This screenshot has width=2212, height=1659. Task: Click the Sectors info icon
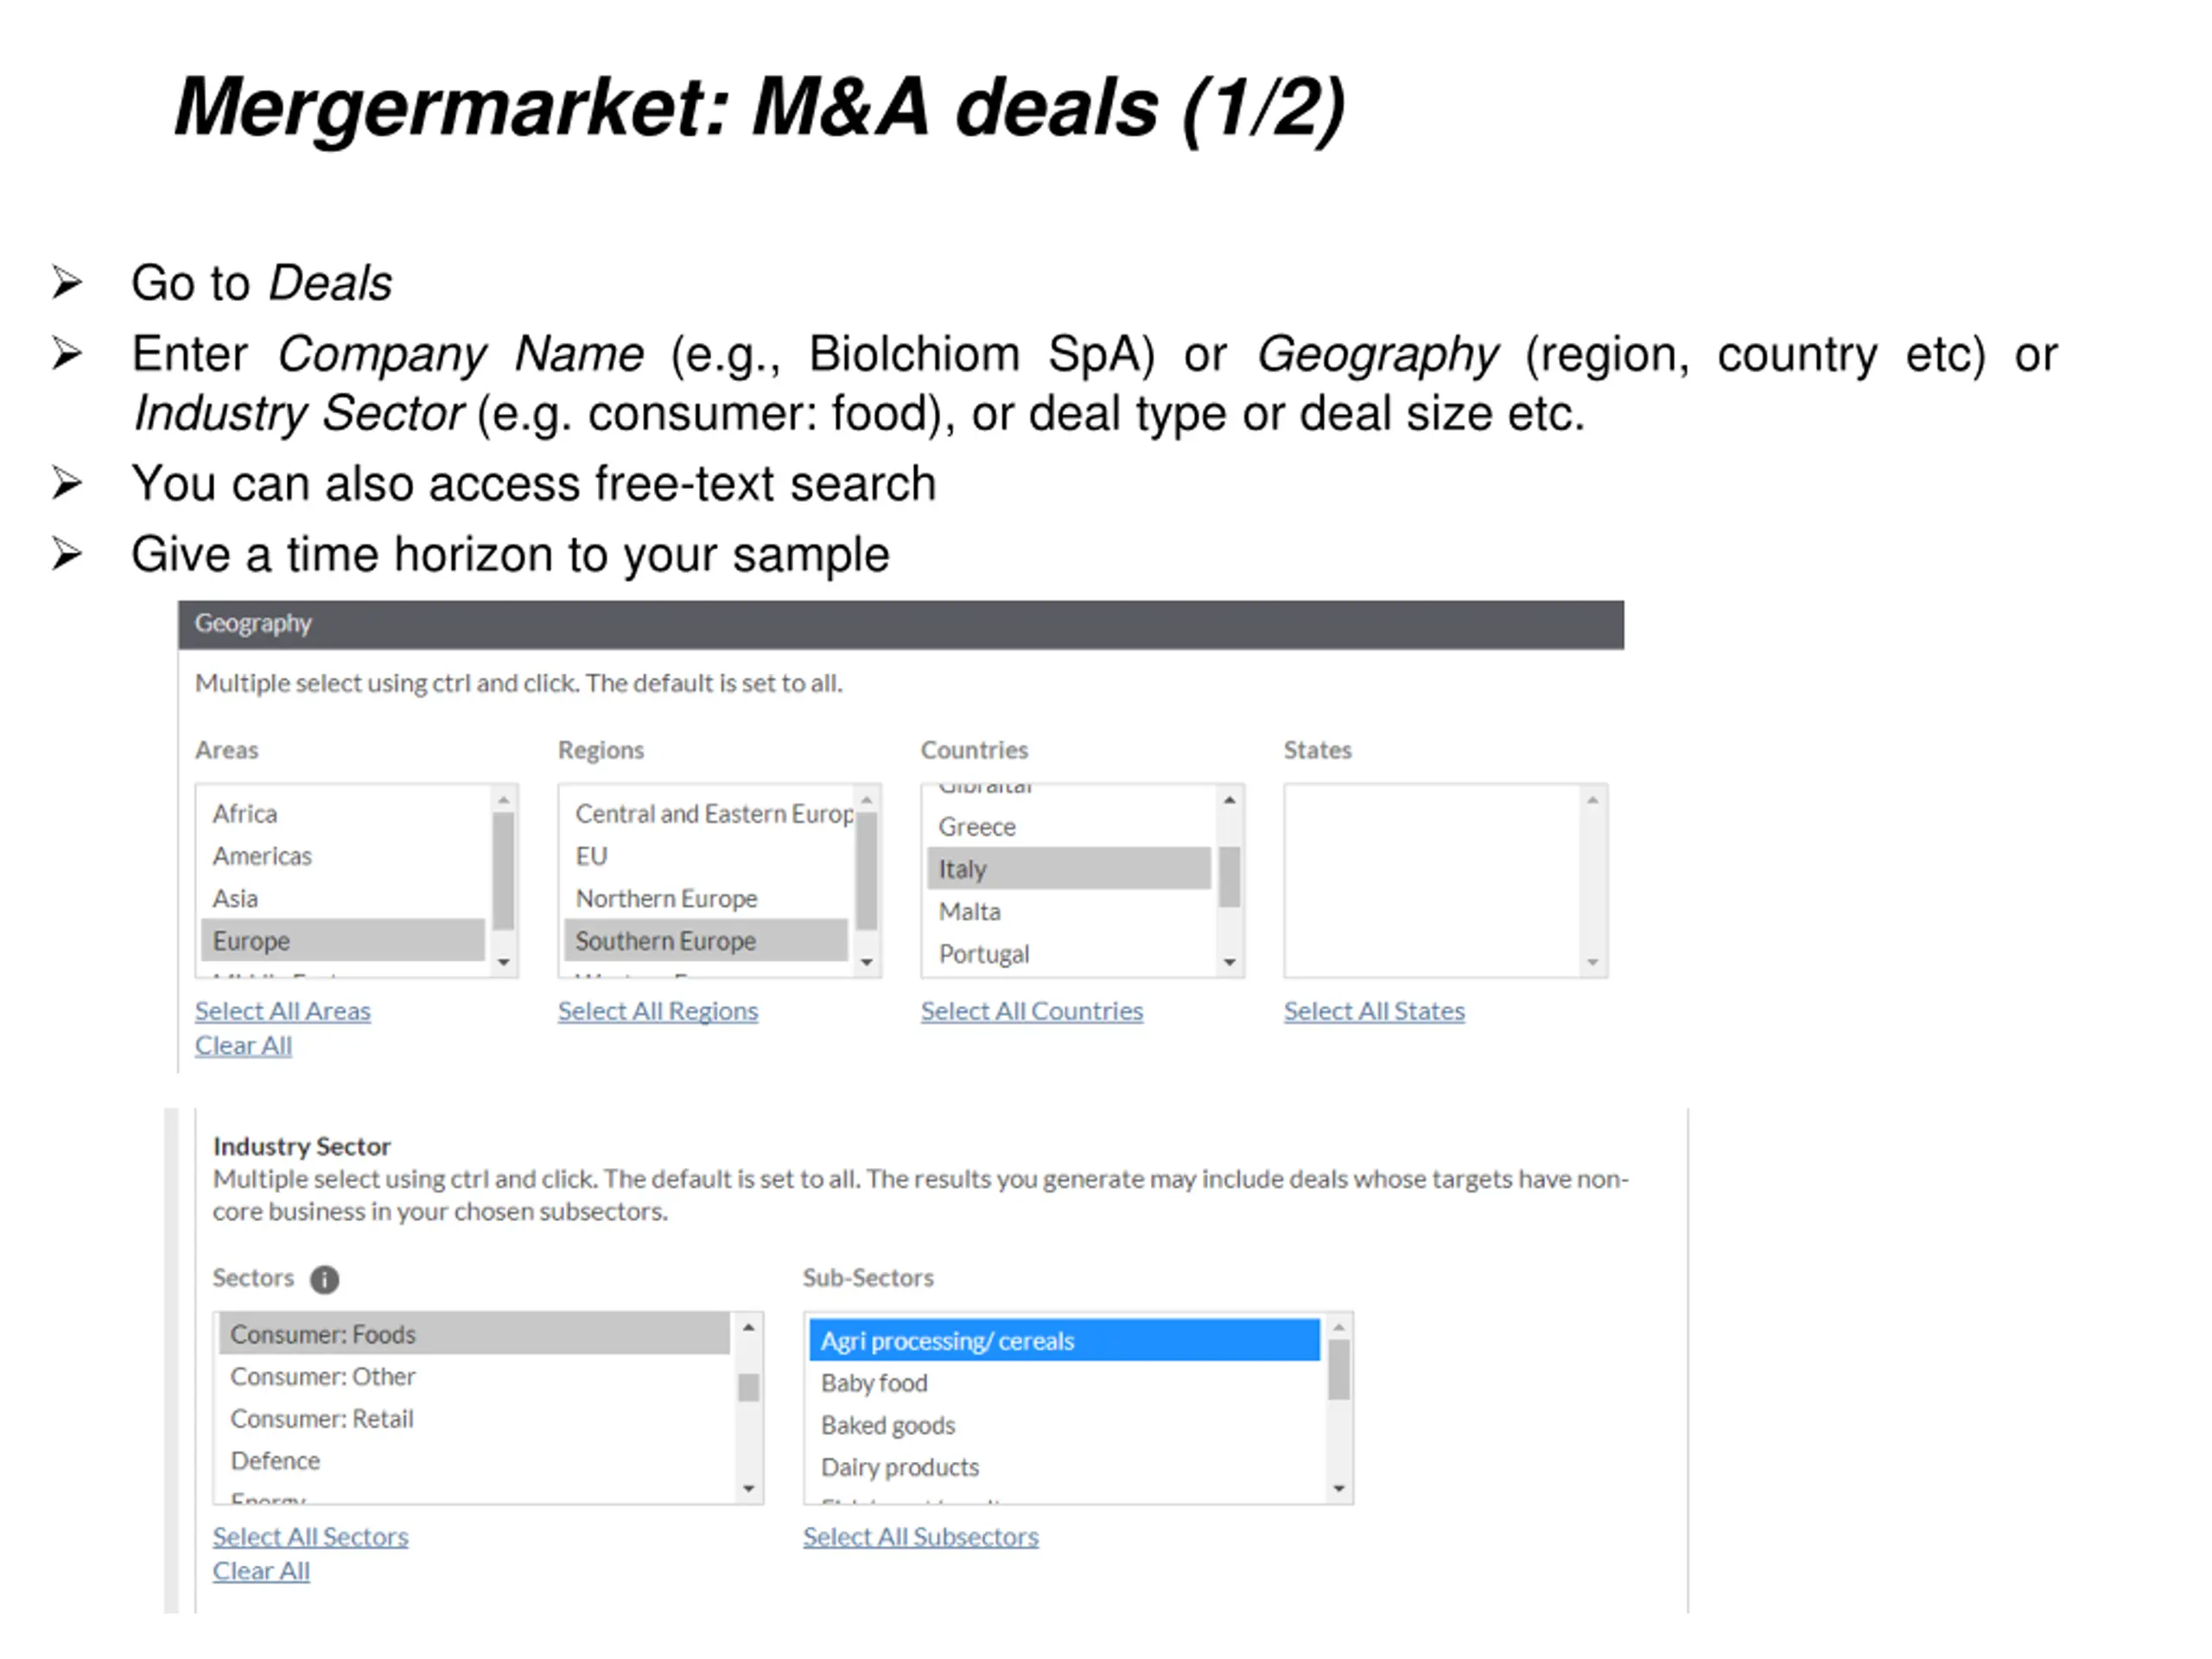pos(324,1279)
